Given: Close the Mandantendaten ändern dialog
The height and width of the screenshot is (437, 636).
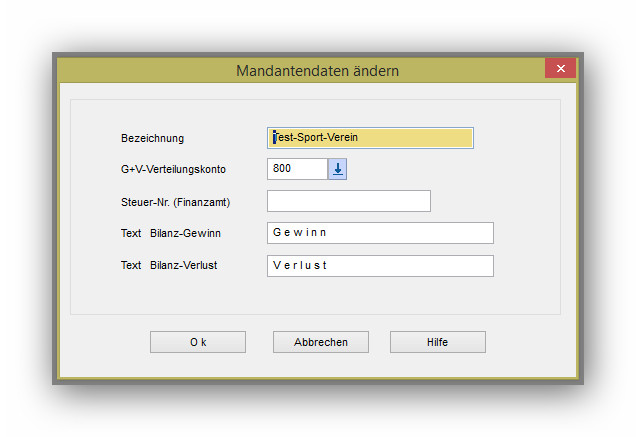Looking at the screenshot, I should pos(560,69).
